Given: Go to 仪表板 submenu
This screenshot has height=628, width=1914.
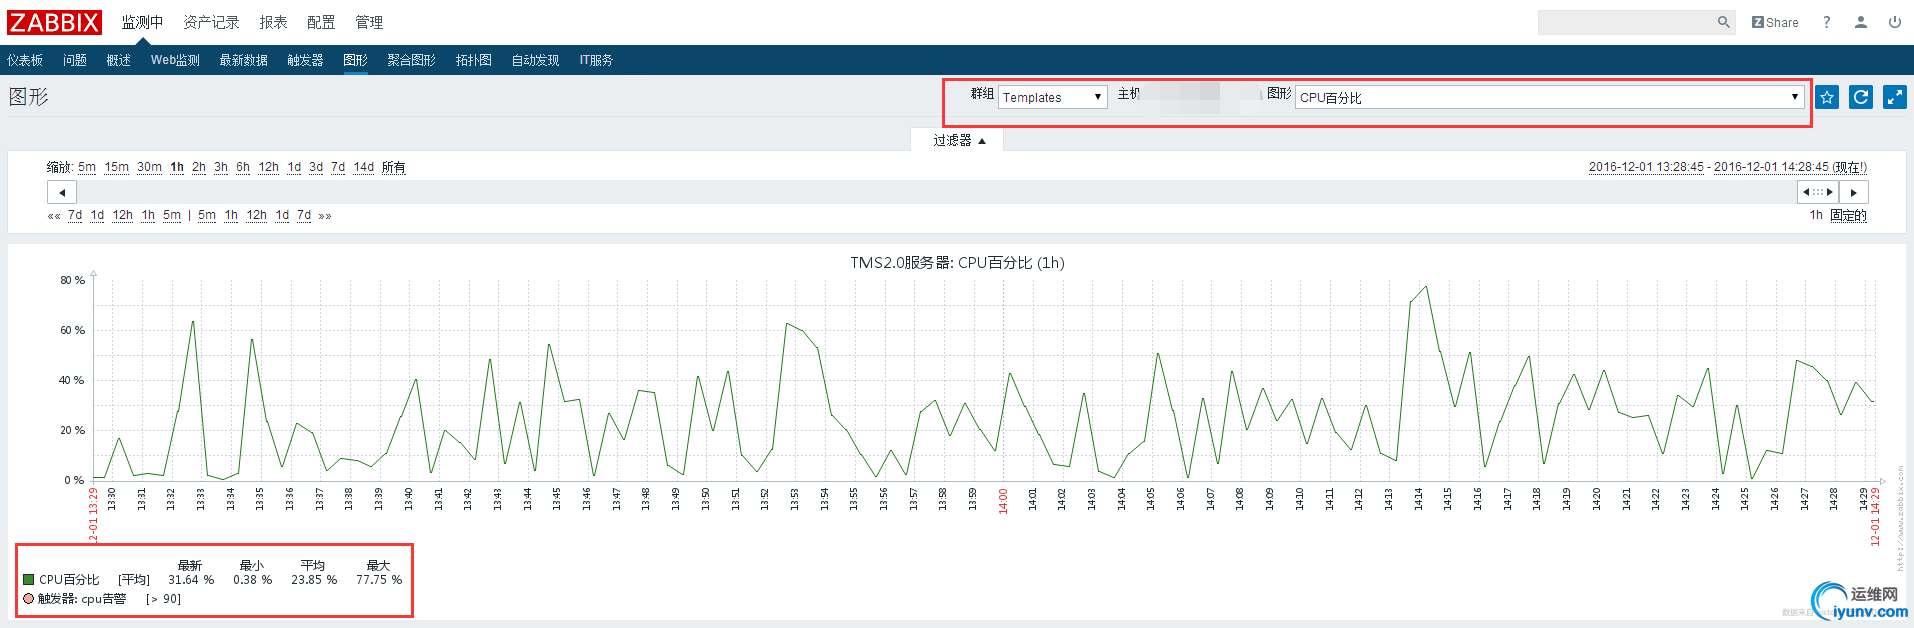Looking at the screenshot, I should (25, 60).
